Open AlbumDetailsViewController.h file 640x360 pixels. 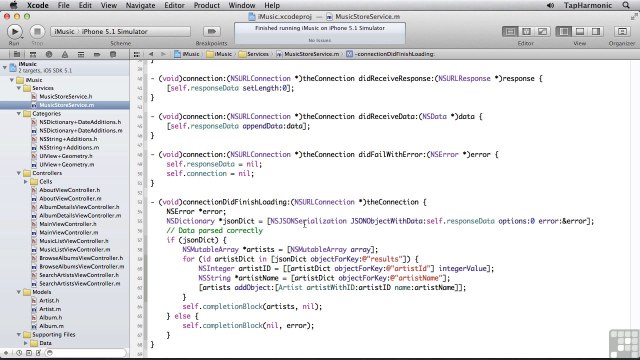(79, 207)
